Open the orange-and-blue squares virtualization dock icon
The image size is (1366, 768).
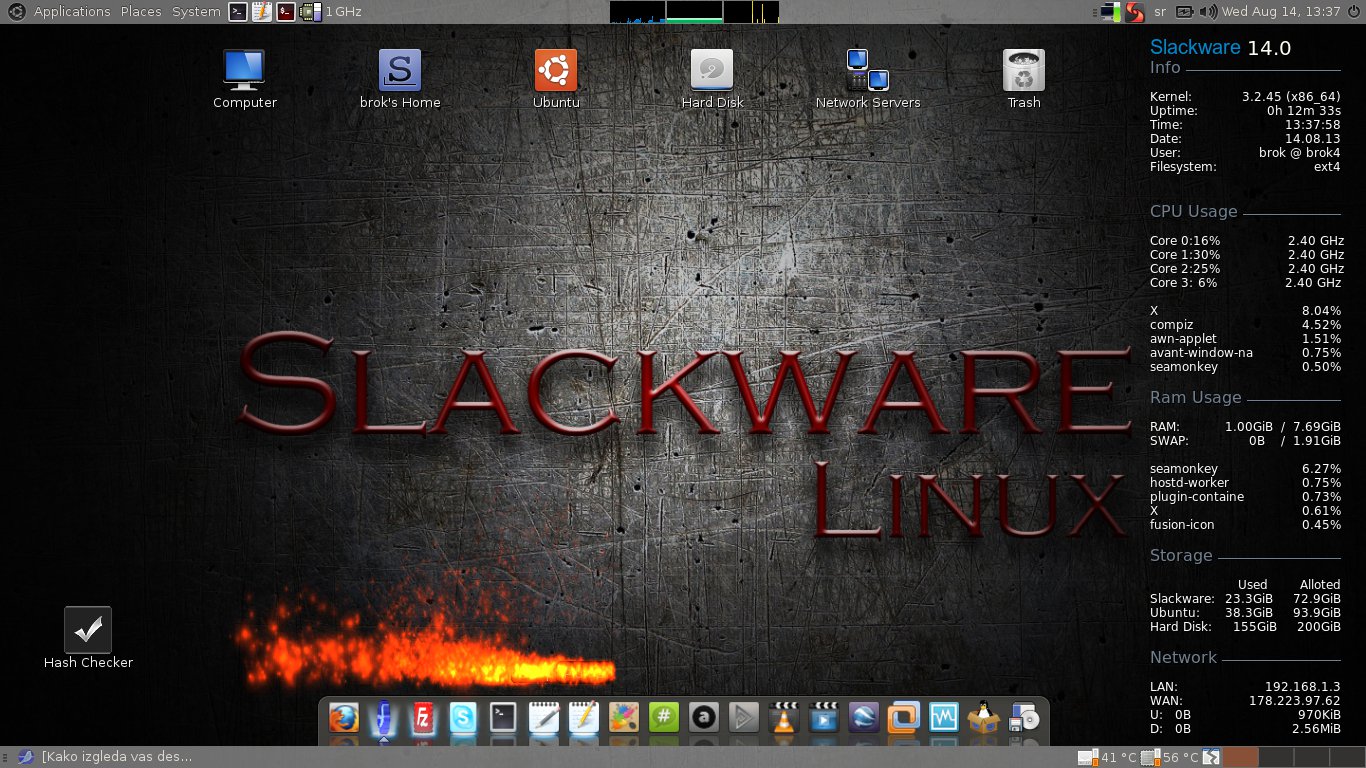point(903,718)
